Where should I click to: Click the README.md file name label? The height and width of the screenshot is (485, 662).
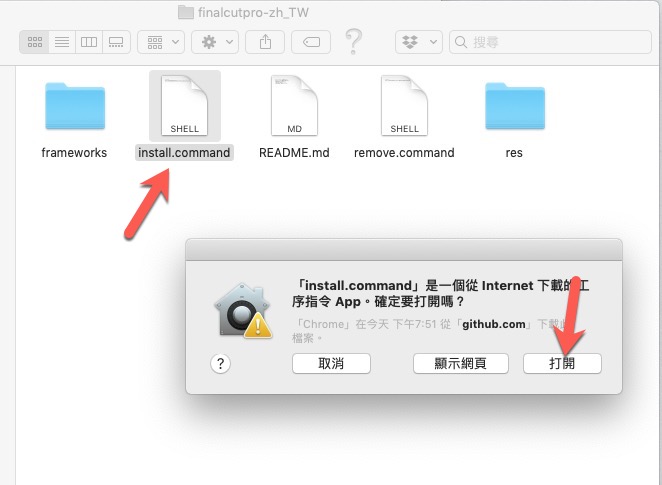[294, 153]
